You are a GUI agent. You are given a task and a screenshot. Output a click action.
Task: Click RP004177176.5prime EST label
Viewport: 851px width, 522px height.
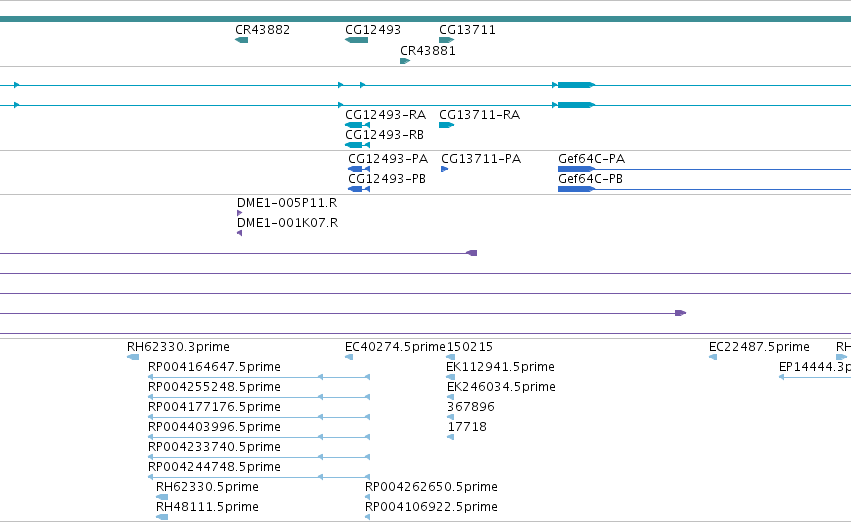point(214,407)
